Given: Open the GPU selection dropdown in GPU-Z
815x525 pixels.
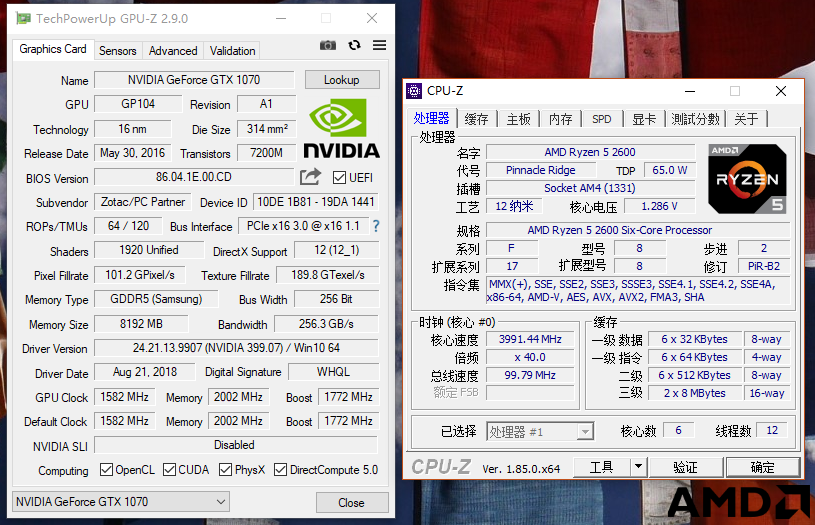Looking at the screenshot, I should point(121,502).
